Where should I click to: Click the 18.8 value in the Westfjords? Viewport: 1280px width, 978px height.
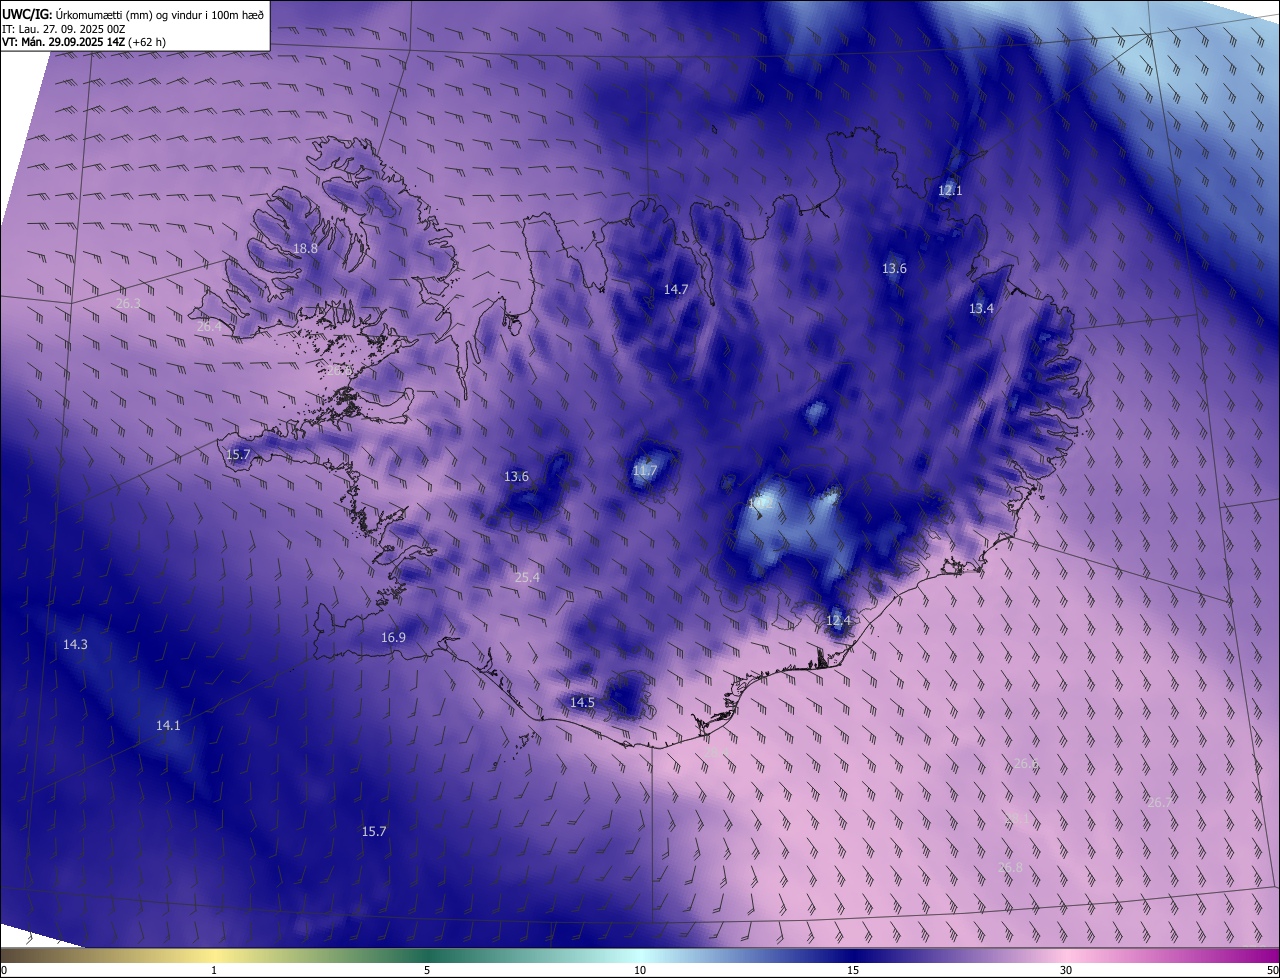pyautogui.click(x=305, y=248)
